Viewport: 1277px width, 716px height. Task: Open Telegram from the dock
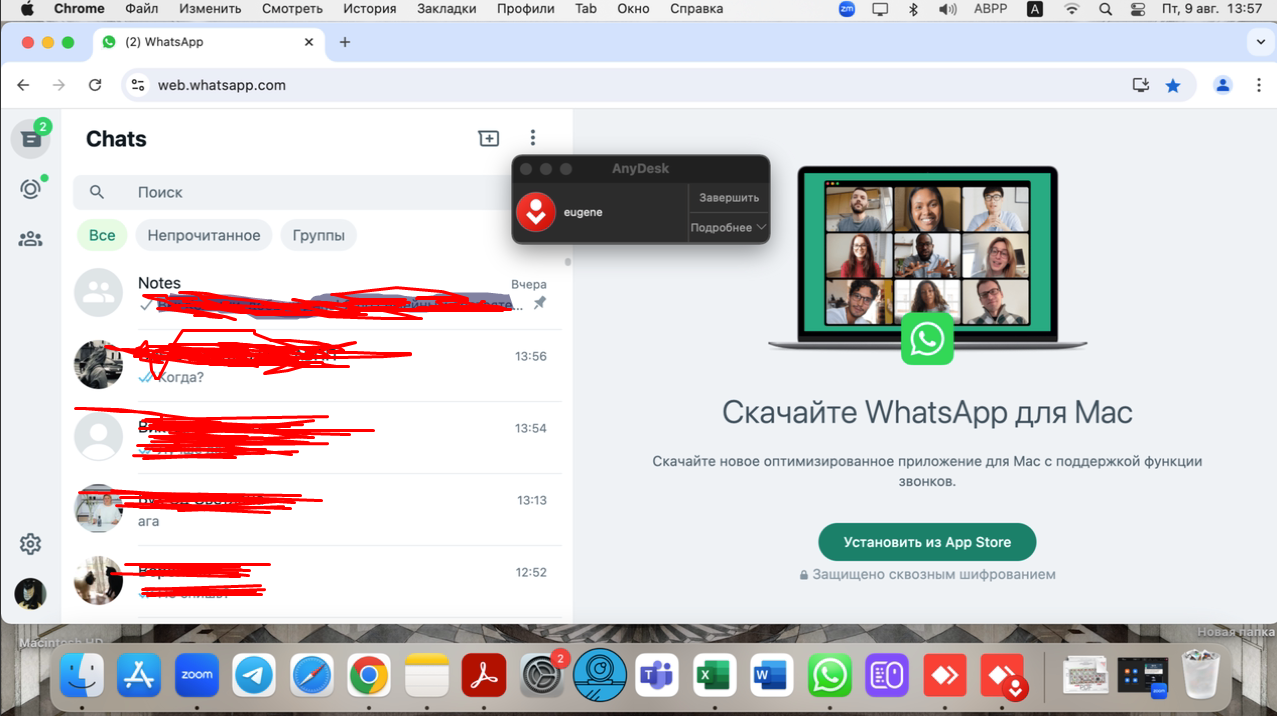tap(254, 676)
